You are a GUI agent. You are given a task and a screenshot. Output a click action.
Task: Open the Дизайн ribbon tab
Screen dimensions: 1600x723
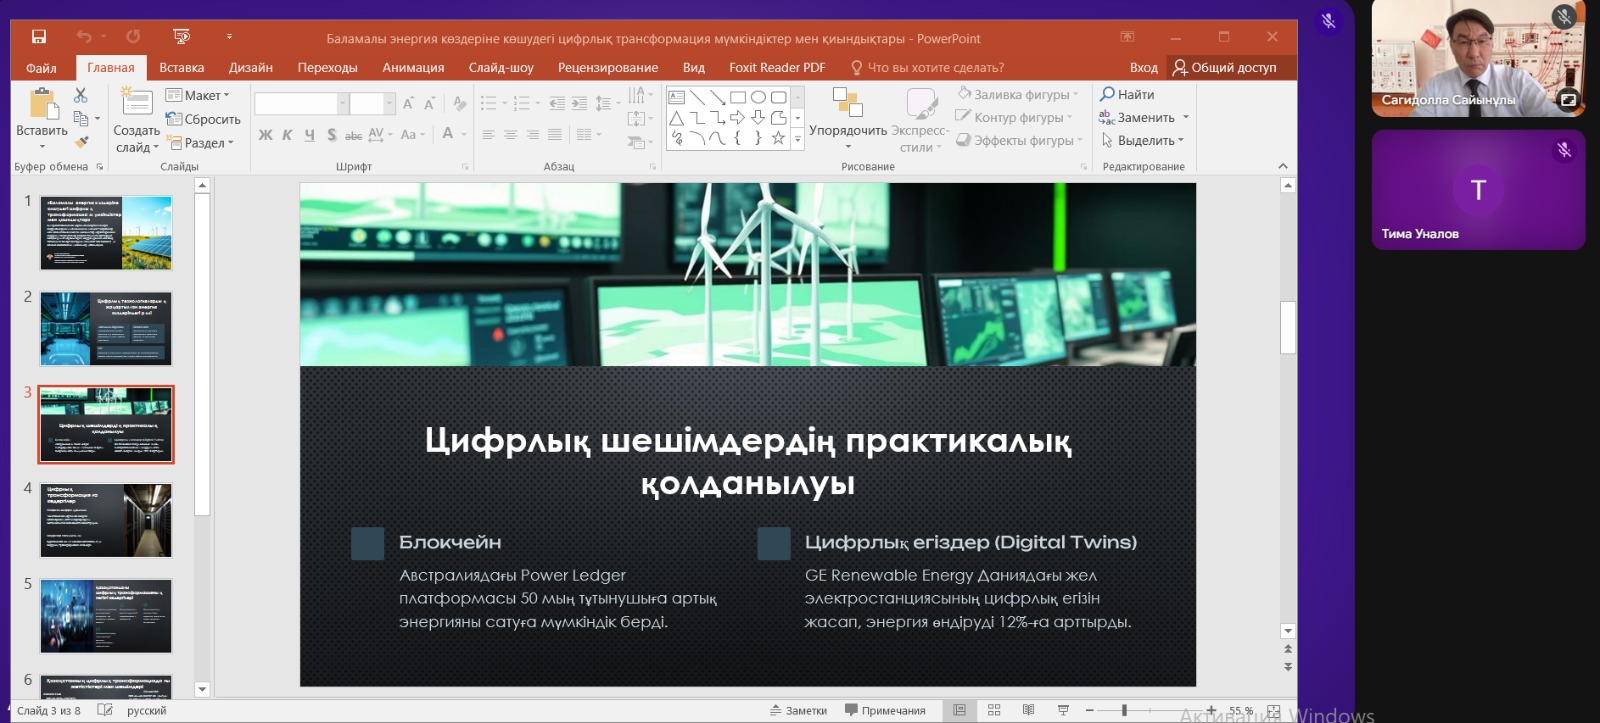coord(250,67)
